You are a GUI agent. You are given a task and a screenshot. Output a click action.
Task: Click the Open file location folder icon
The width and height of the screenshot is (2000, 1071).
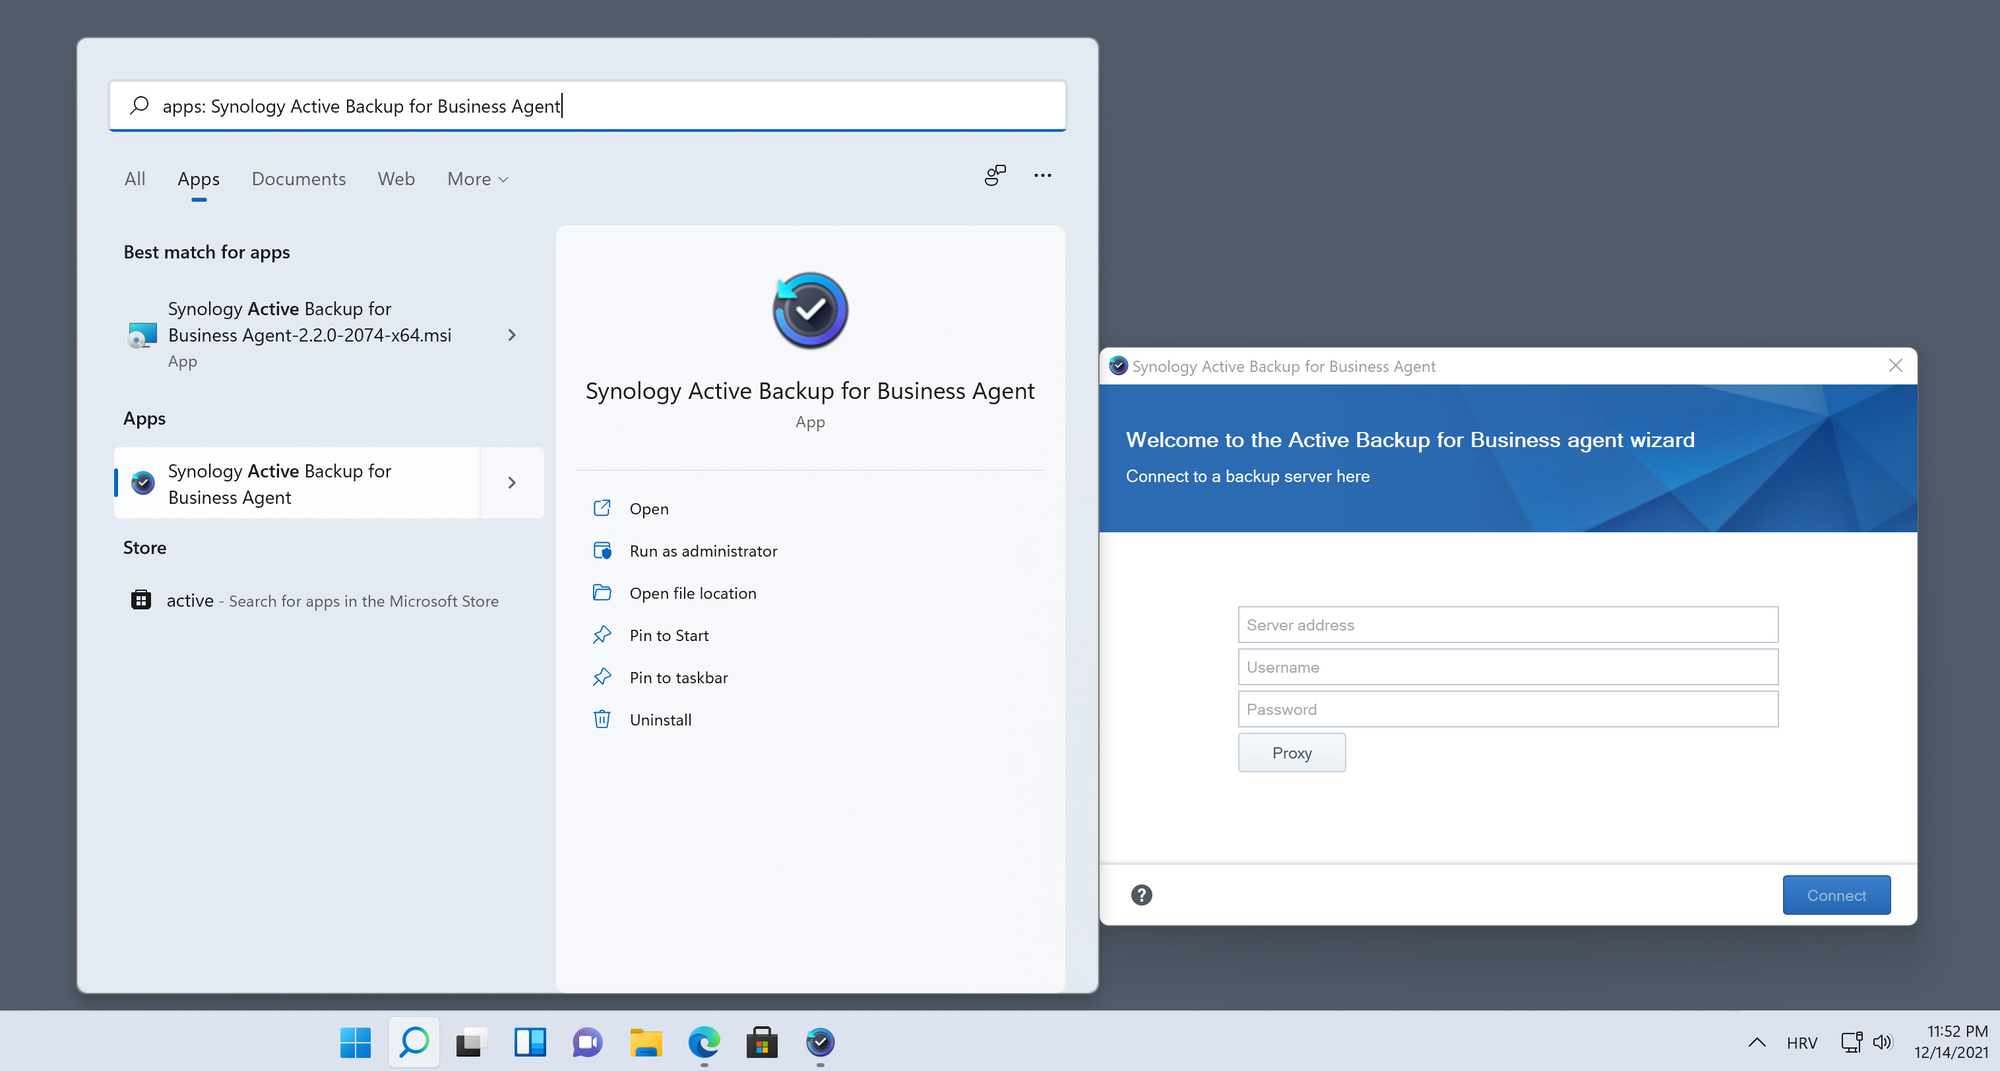[x=602, y=592]
